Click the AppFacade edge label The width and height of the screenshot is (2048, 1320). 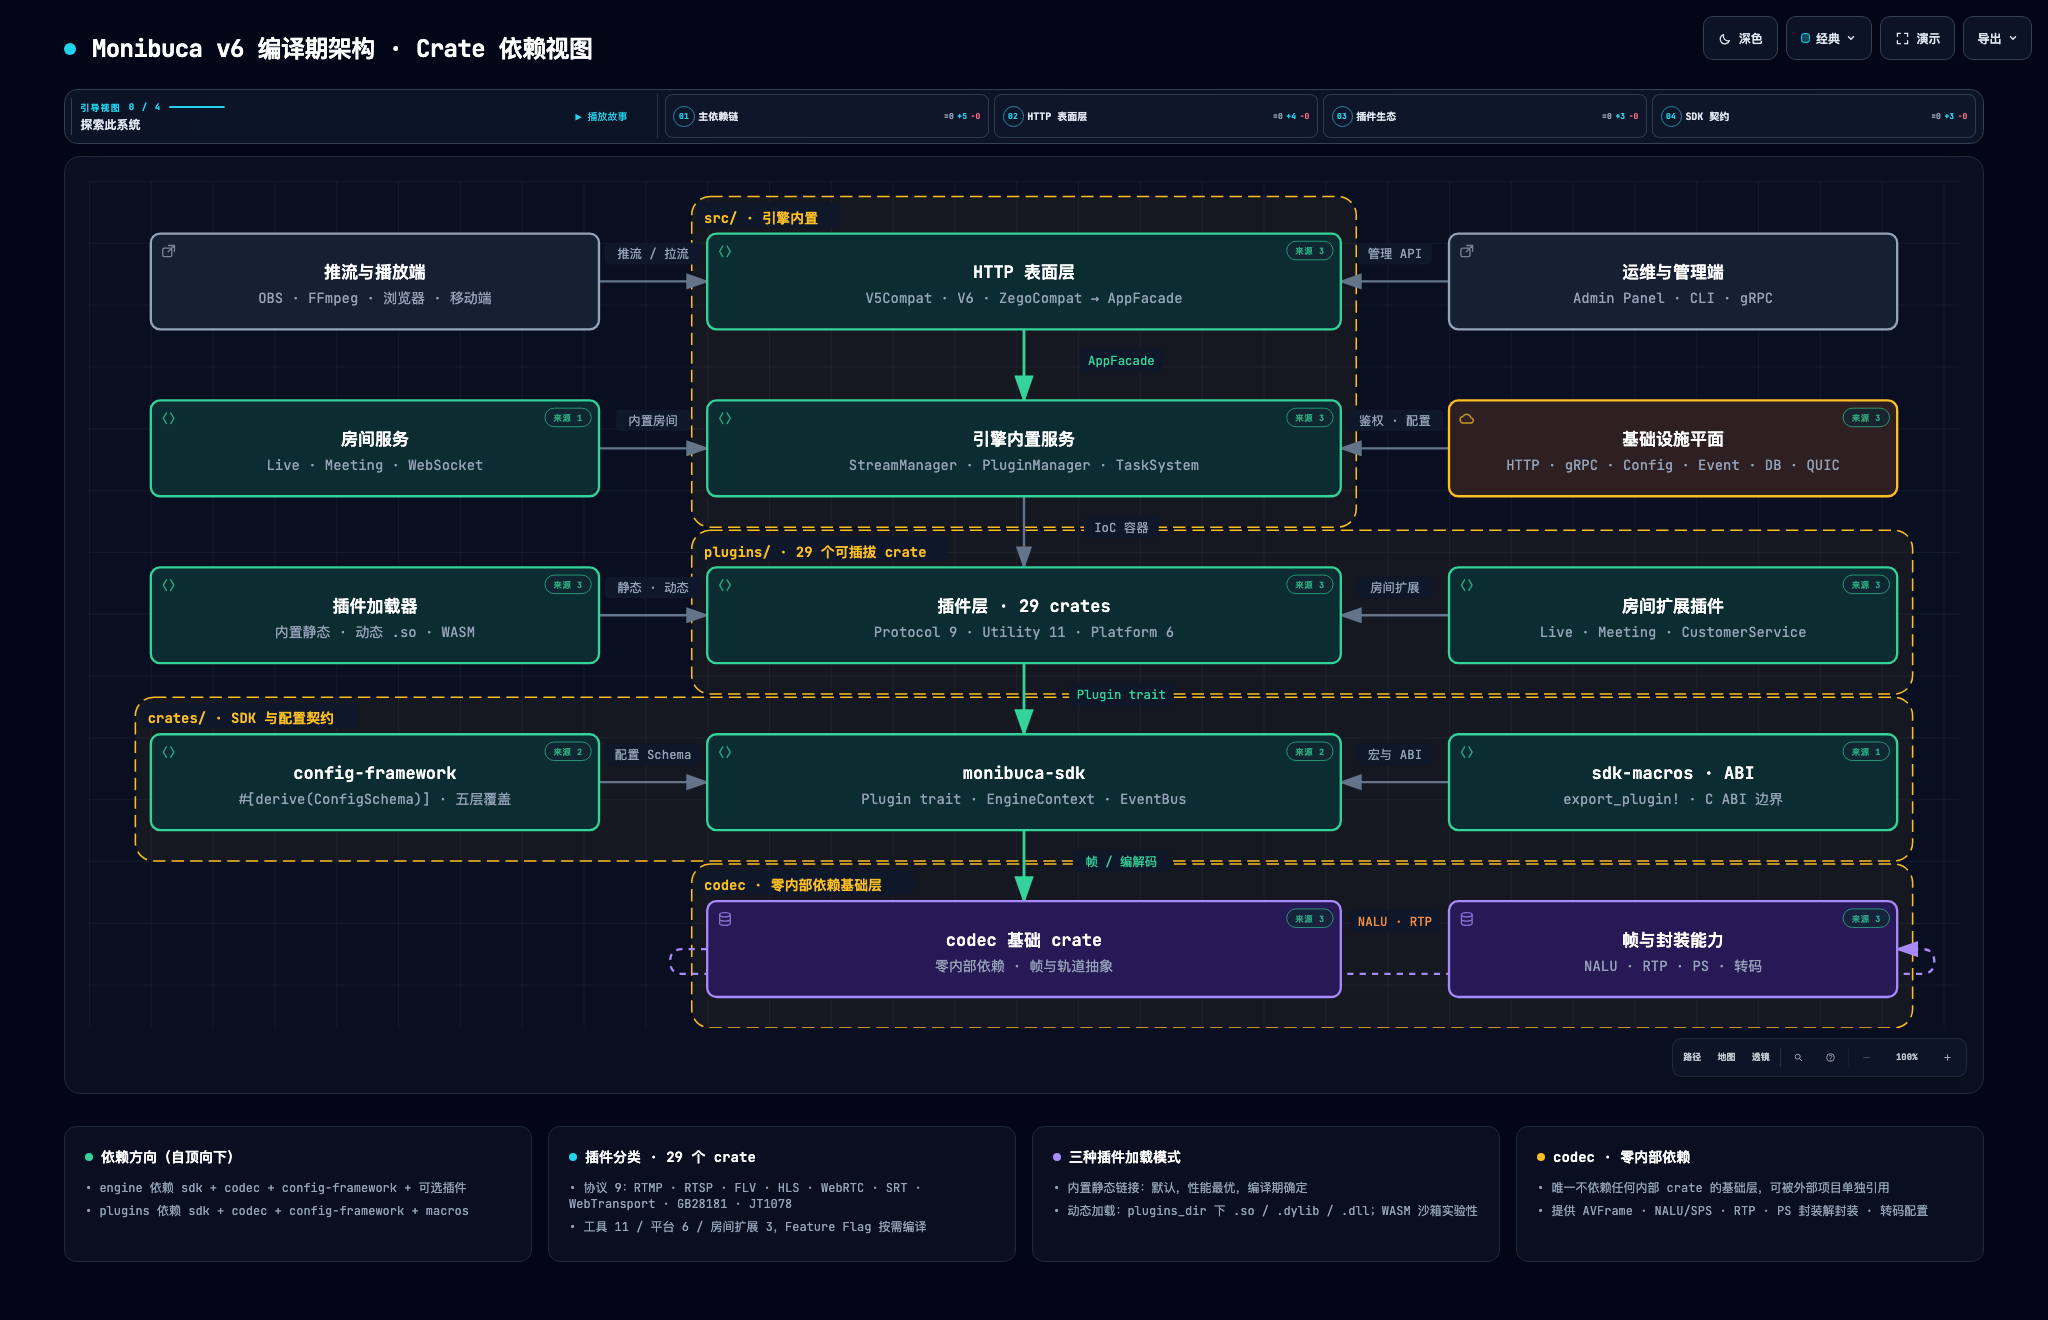tap(1121, 361)
